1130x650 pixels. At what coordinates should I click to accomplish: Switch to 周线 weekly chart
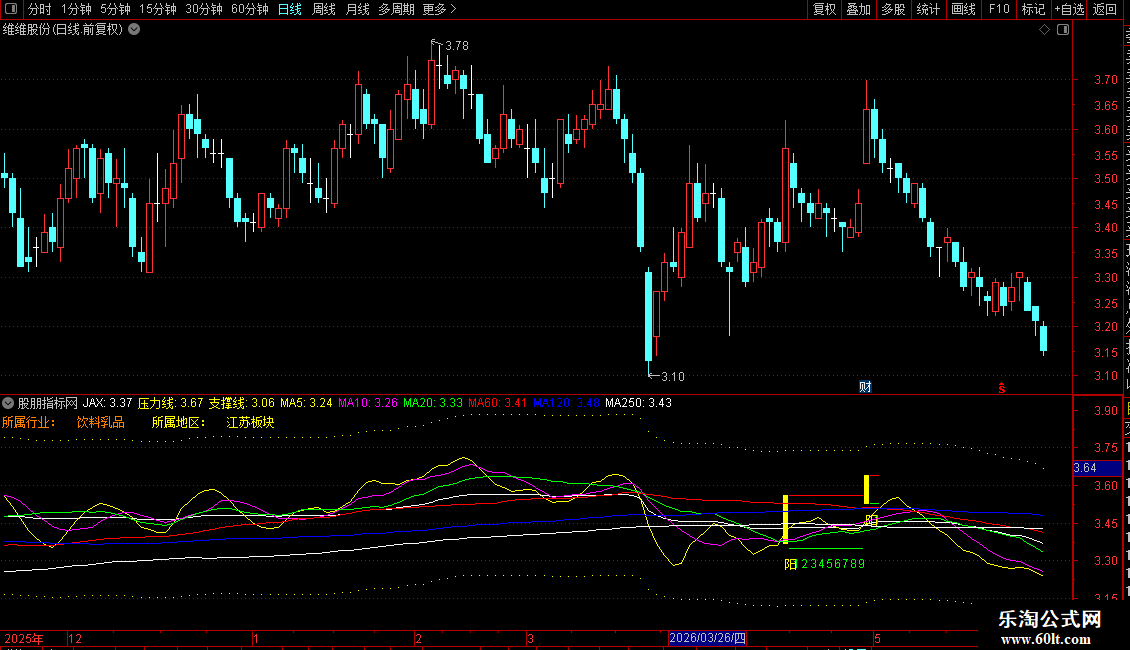click(324, 9)
